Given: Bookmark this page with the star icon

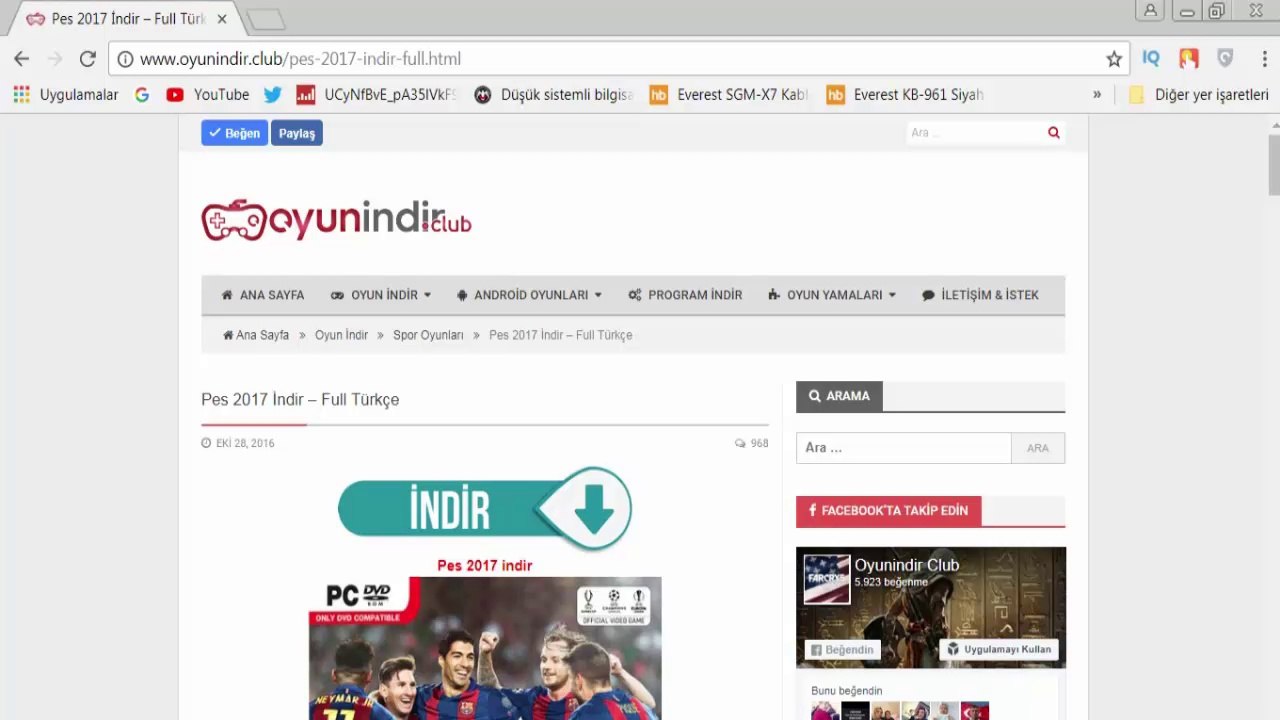Looking at the screenshot, I should (1114, 59).
